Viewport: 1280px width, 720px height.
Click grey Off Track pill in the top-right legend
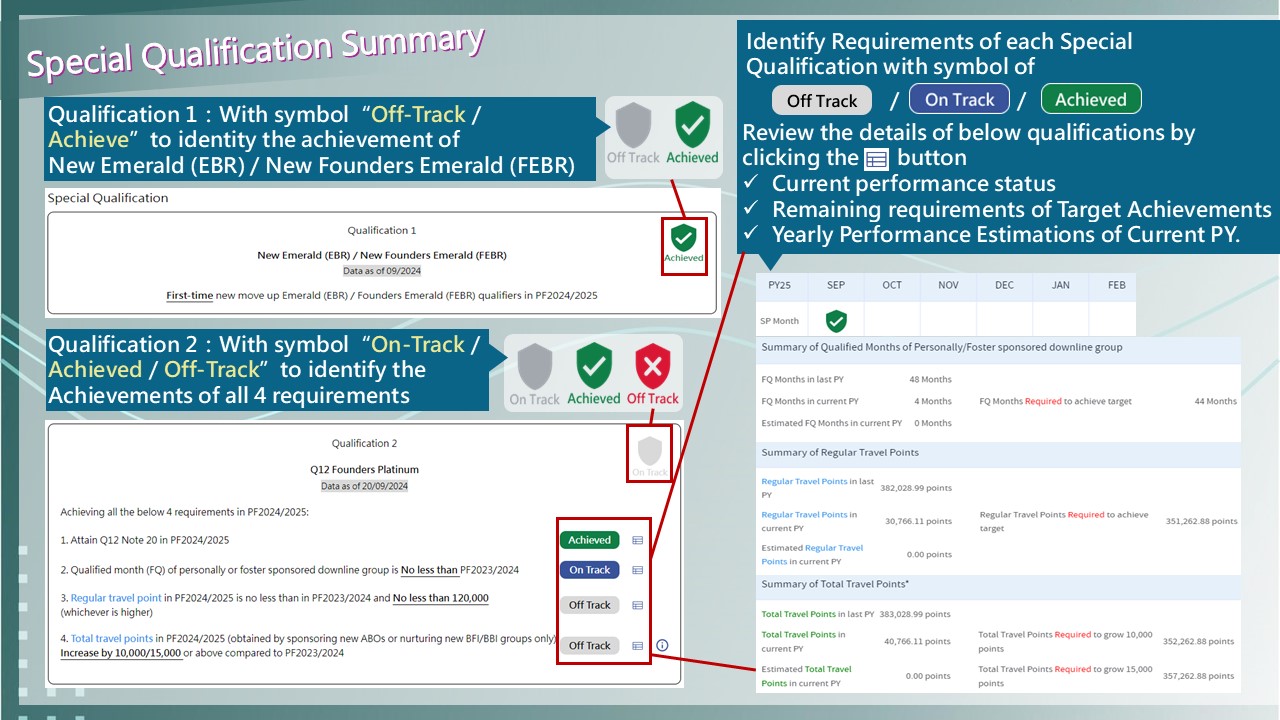tap(822, 100)
